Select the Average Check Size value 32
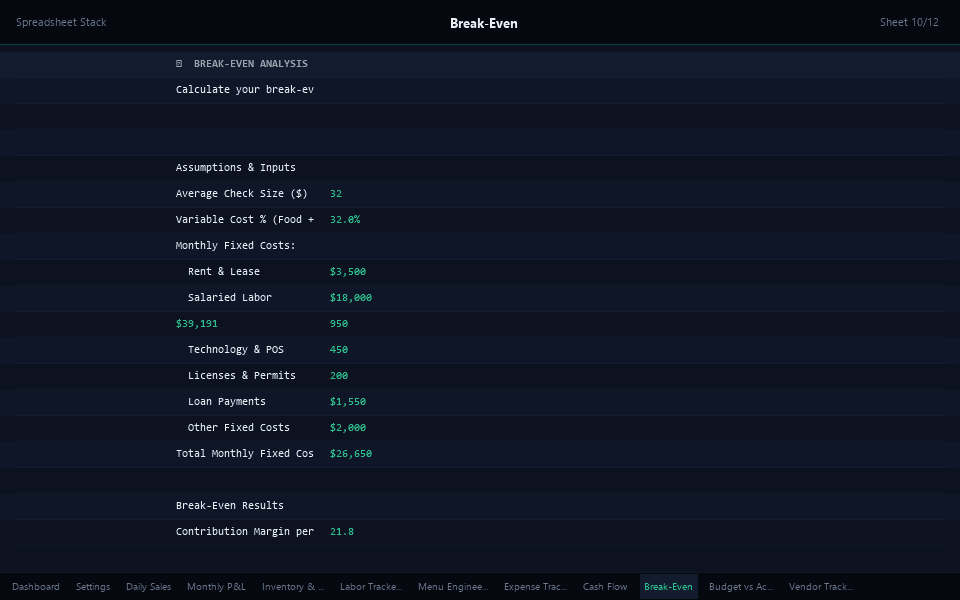960x600 pixels. (336, 193)
